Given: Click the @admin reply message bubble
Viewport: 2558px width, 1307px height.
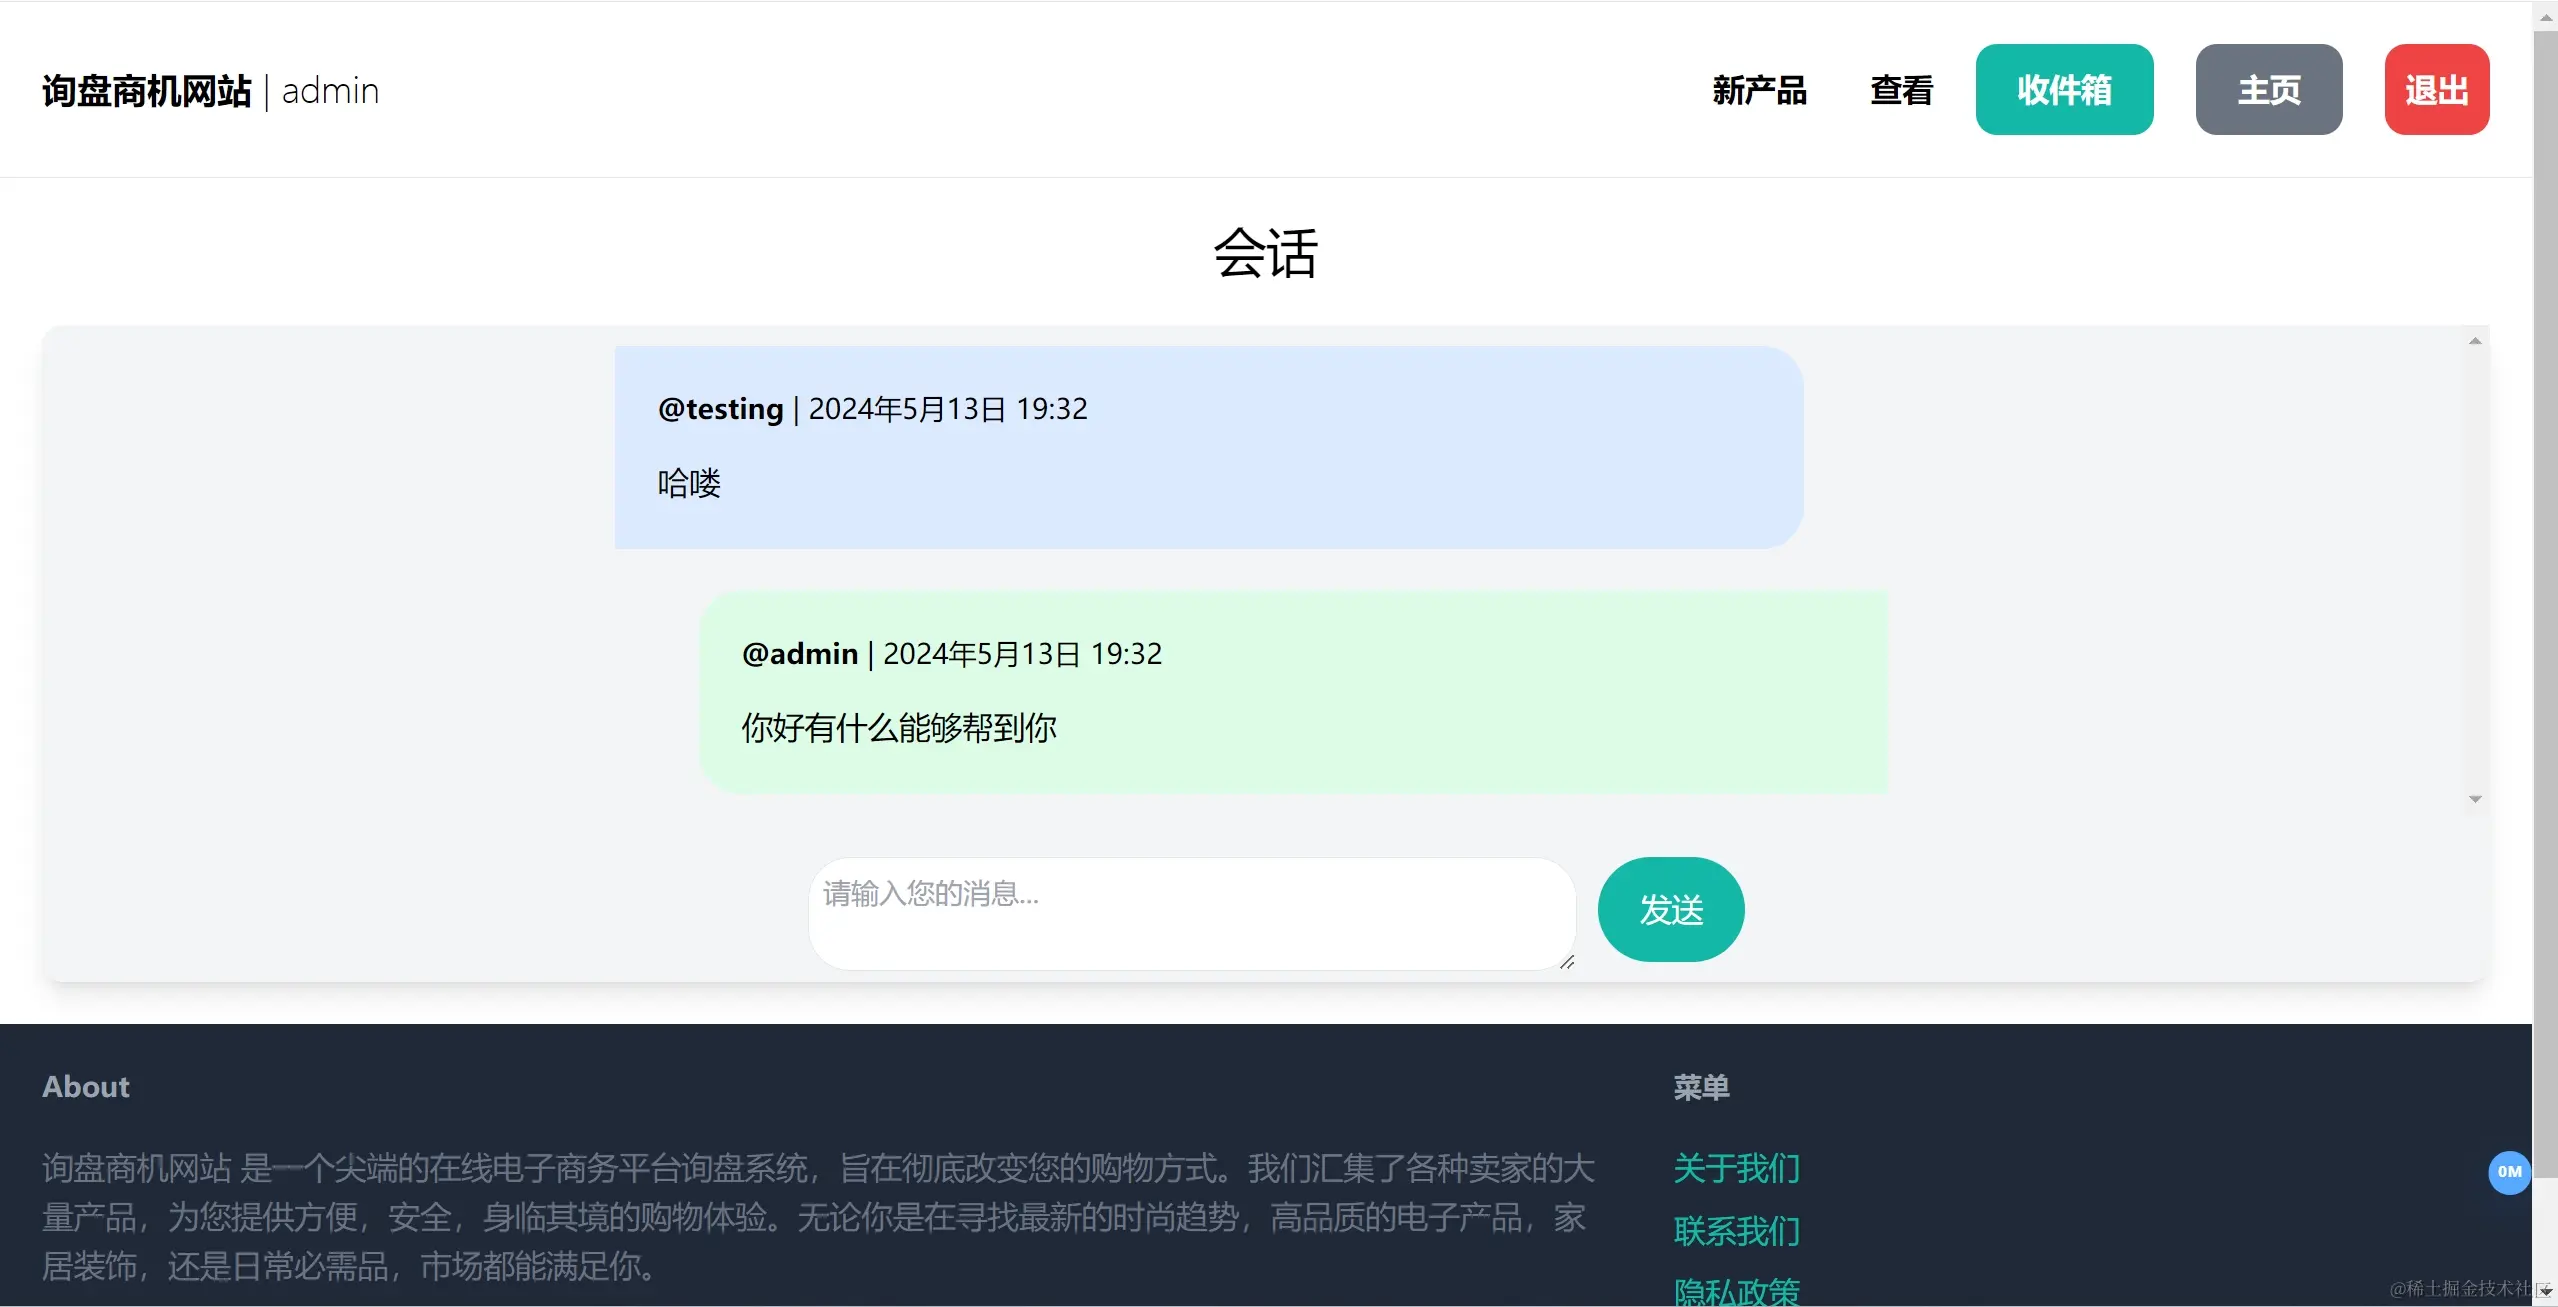Looking at the screenshot, I should point(1292,692).
